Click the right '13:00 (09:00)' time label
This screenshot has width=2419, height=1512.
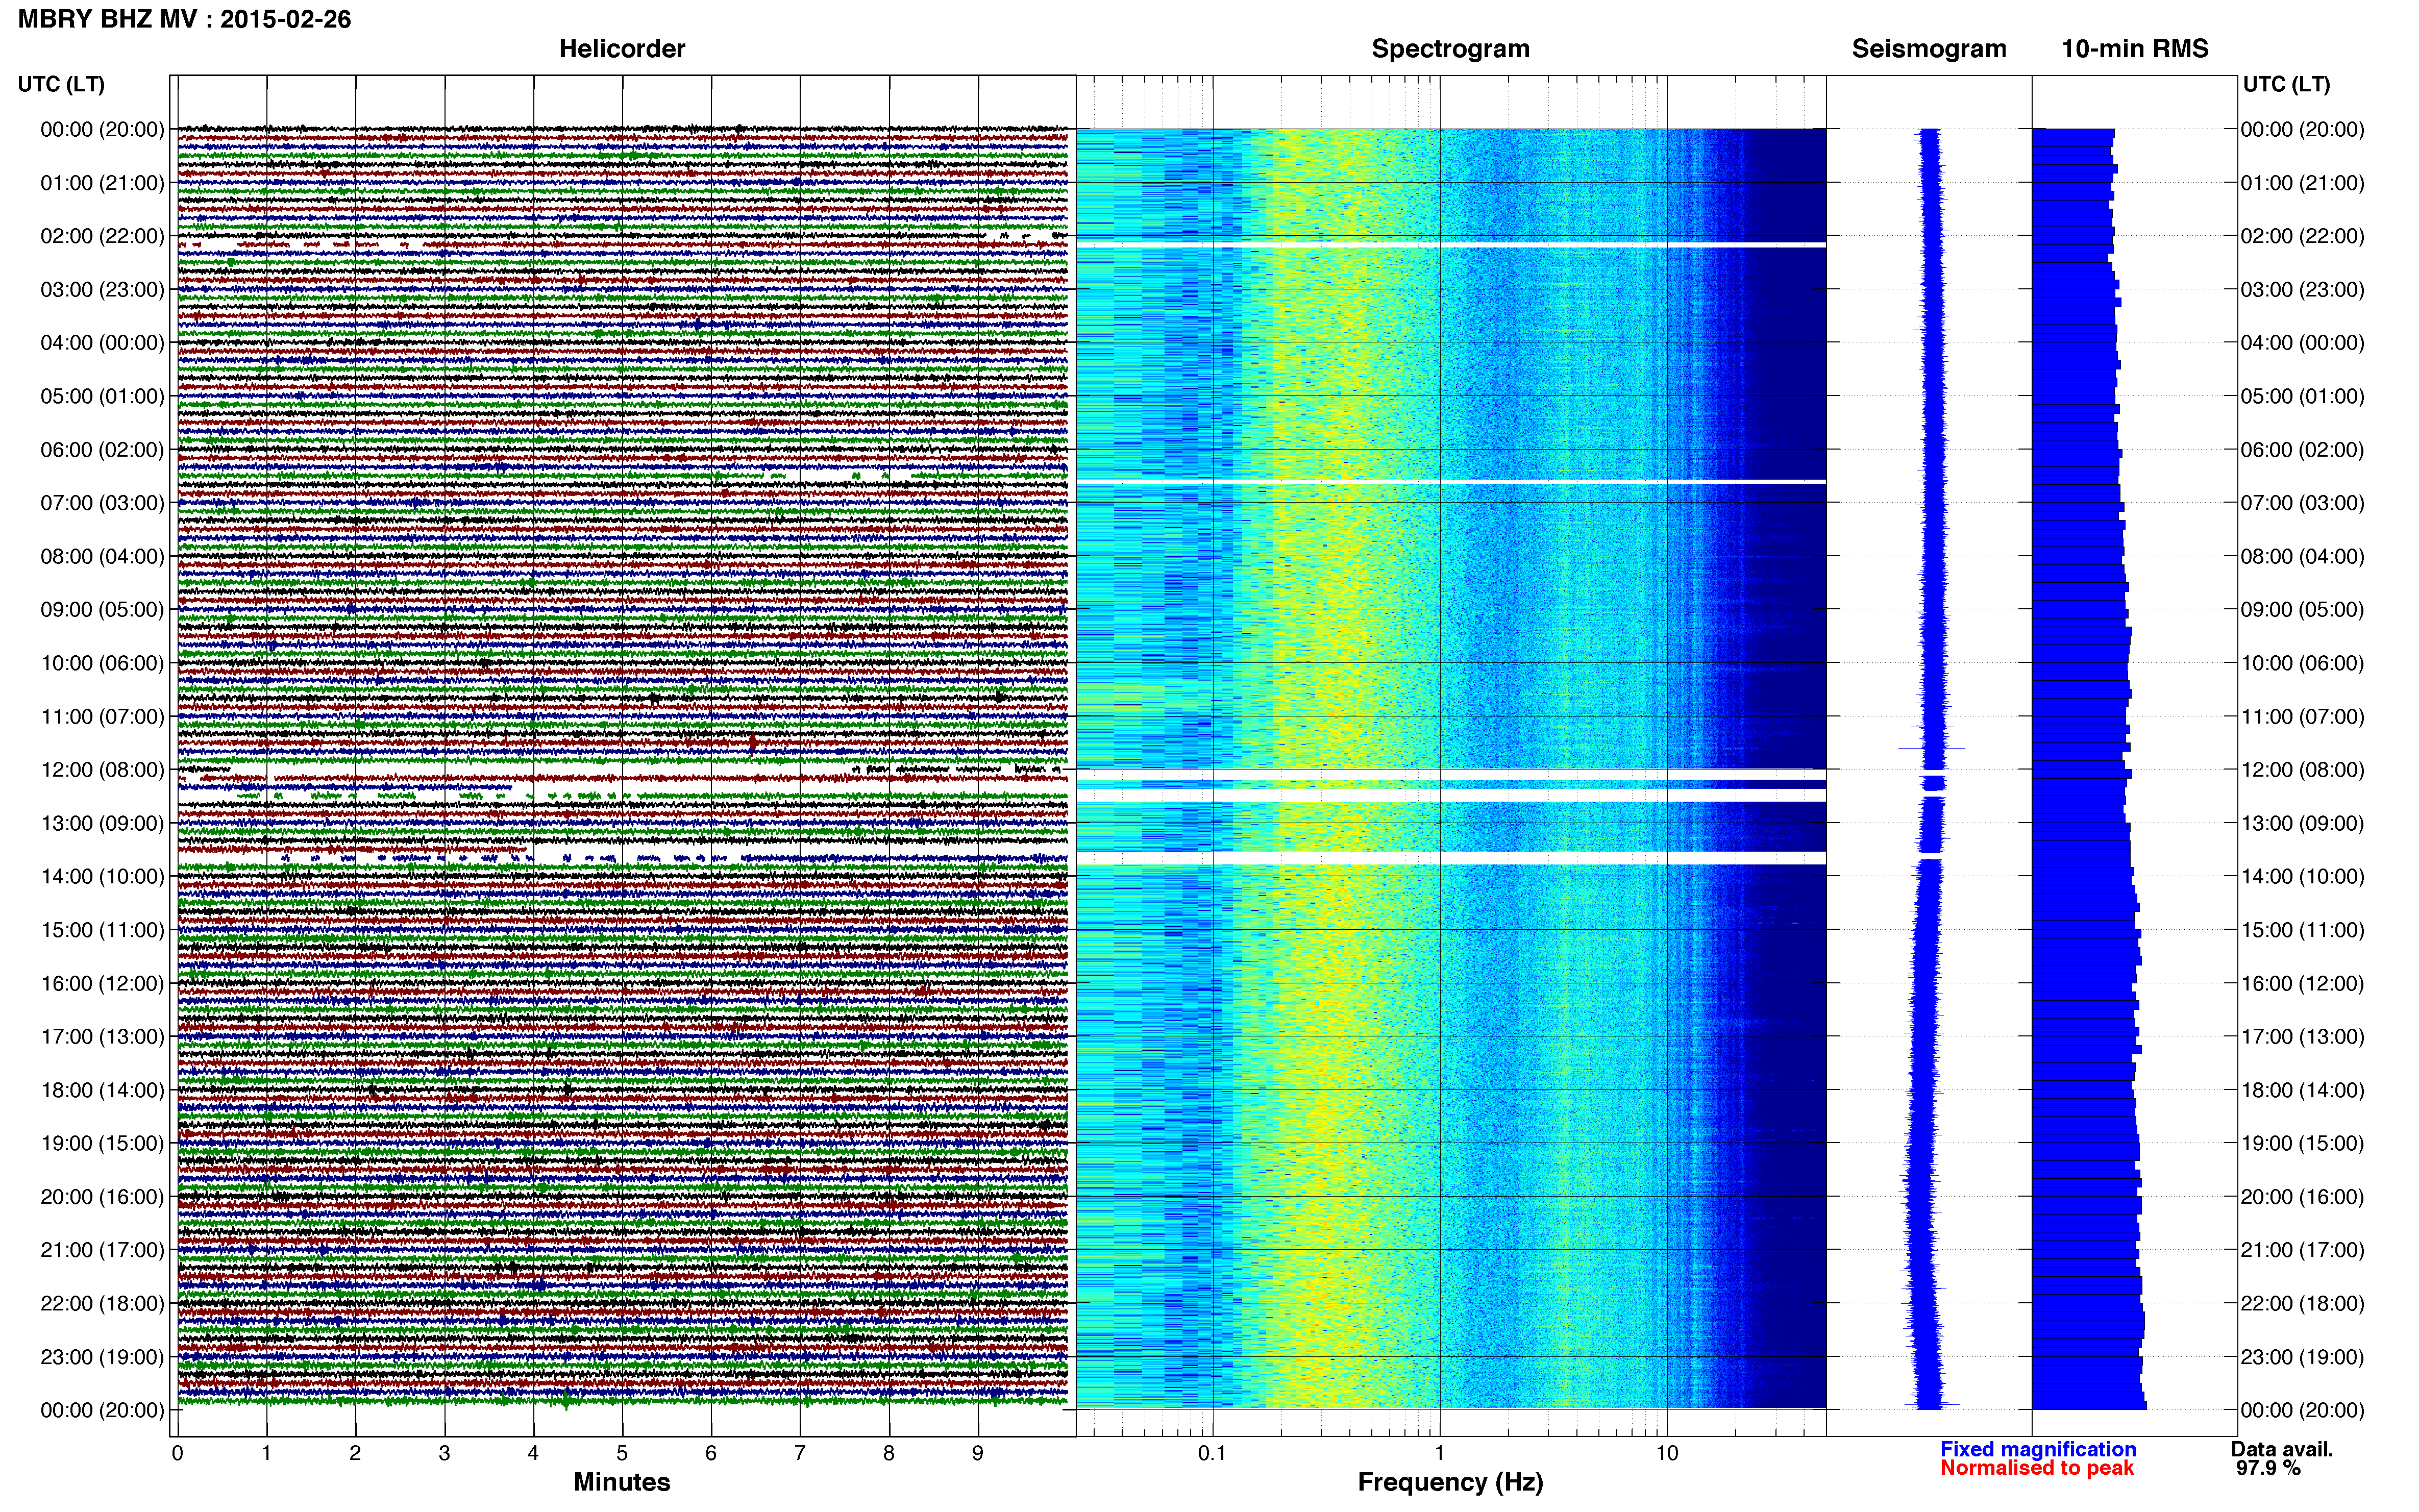pyautogui.click(x=2303, y=823)
